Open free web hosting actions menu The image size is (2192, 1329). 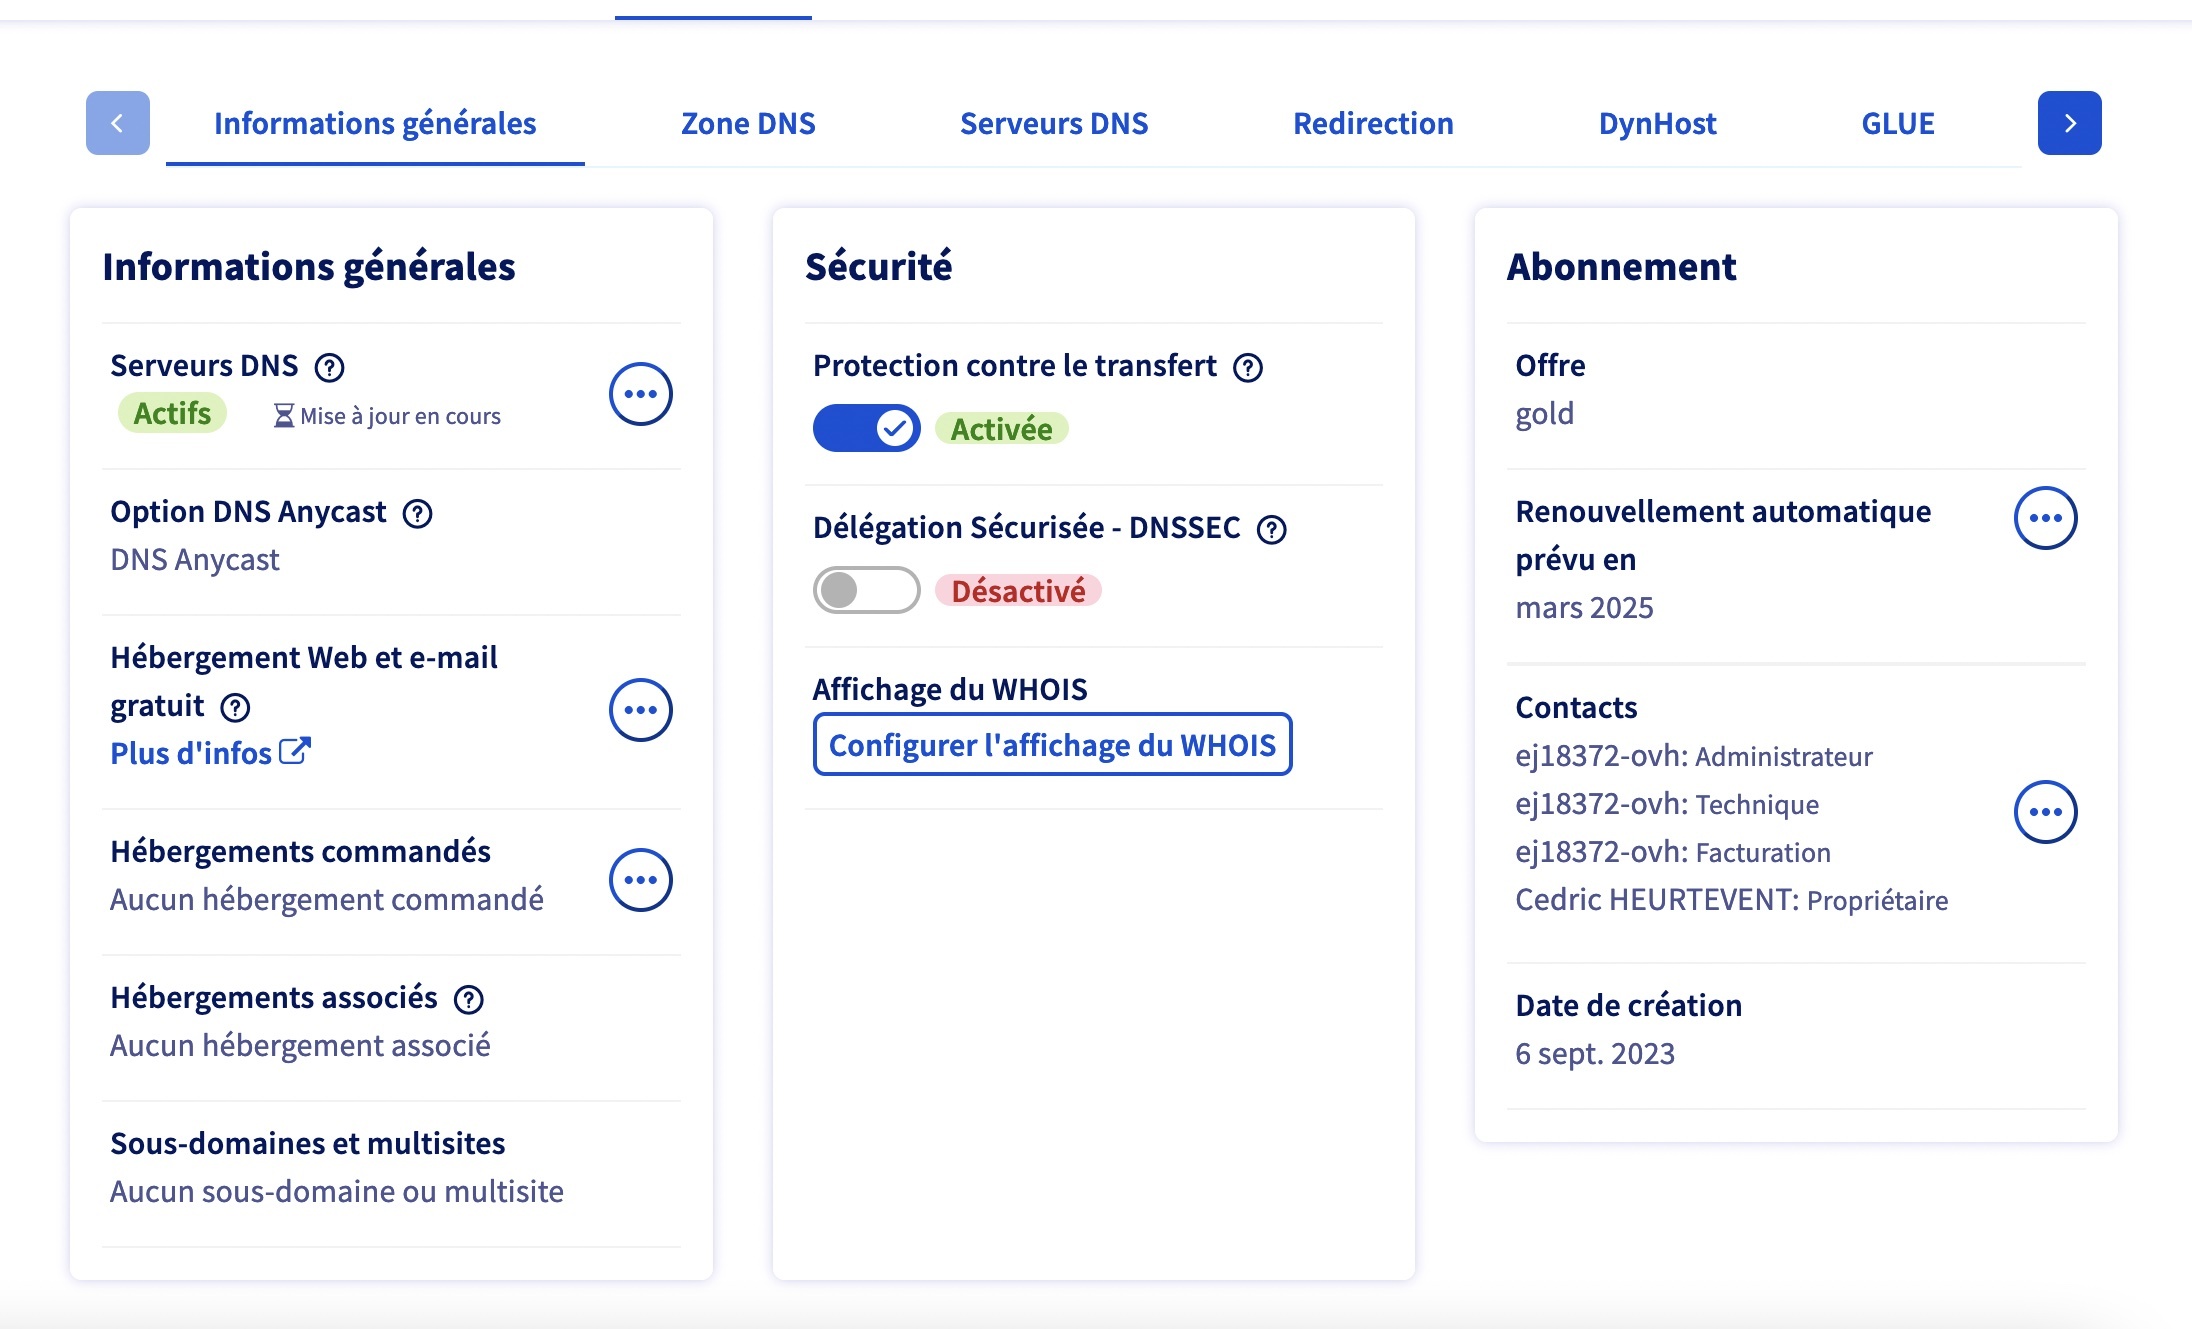point(640,710)
